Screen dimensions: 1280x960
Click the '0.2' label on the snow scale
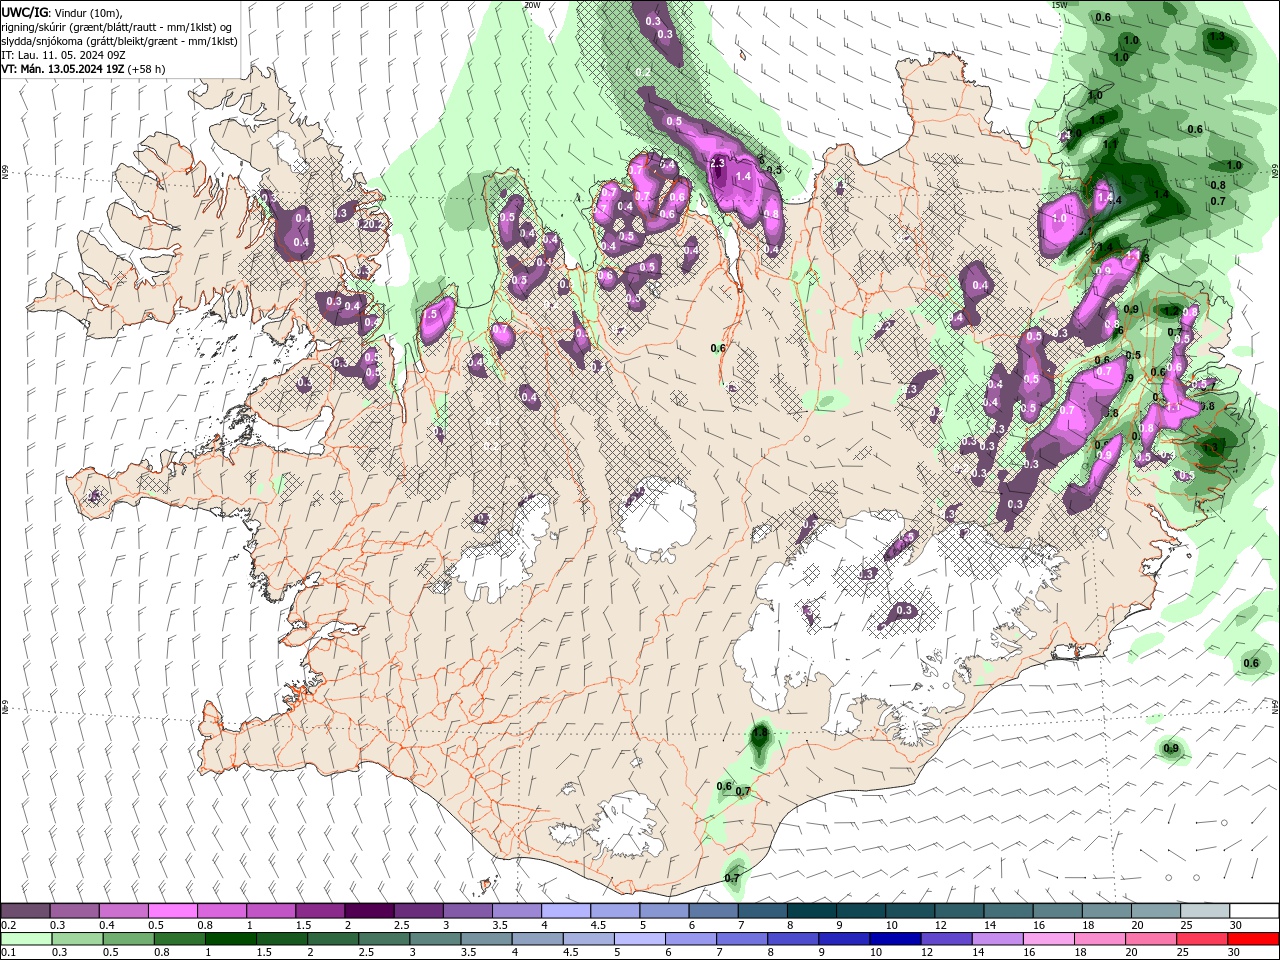coord(7,925)
